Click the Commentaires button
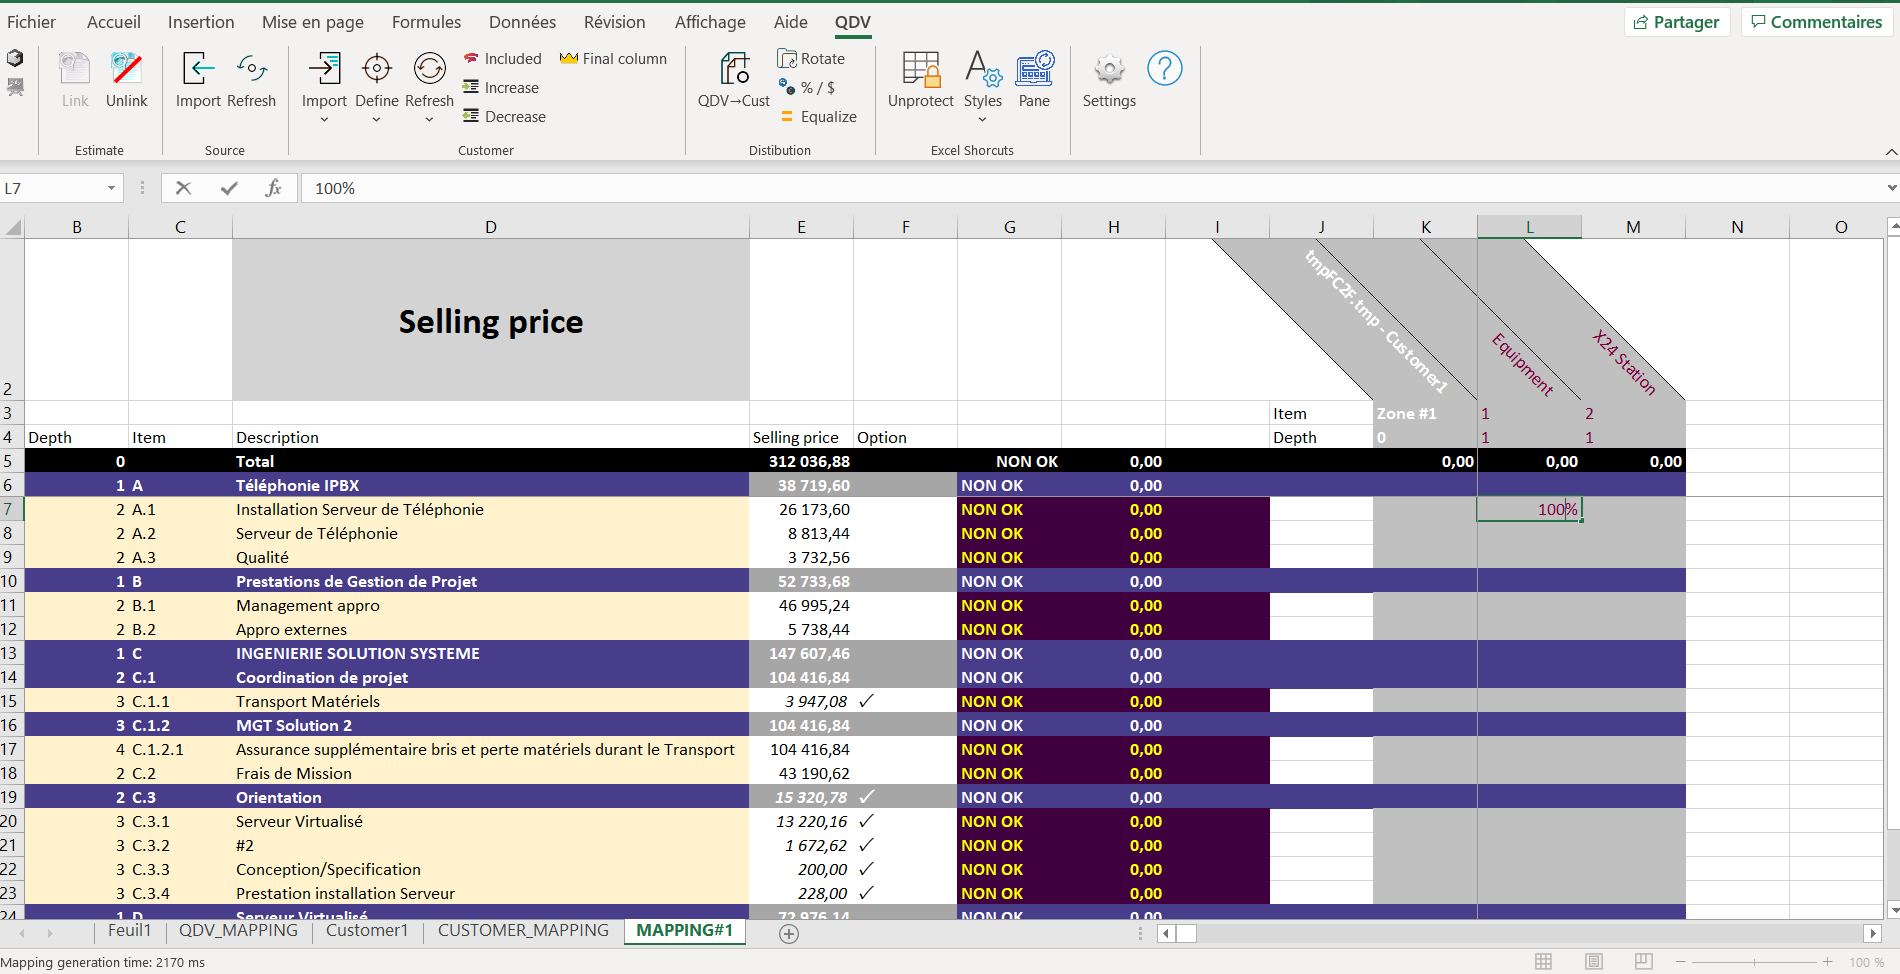 tap(1816, 22)
